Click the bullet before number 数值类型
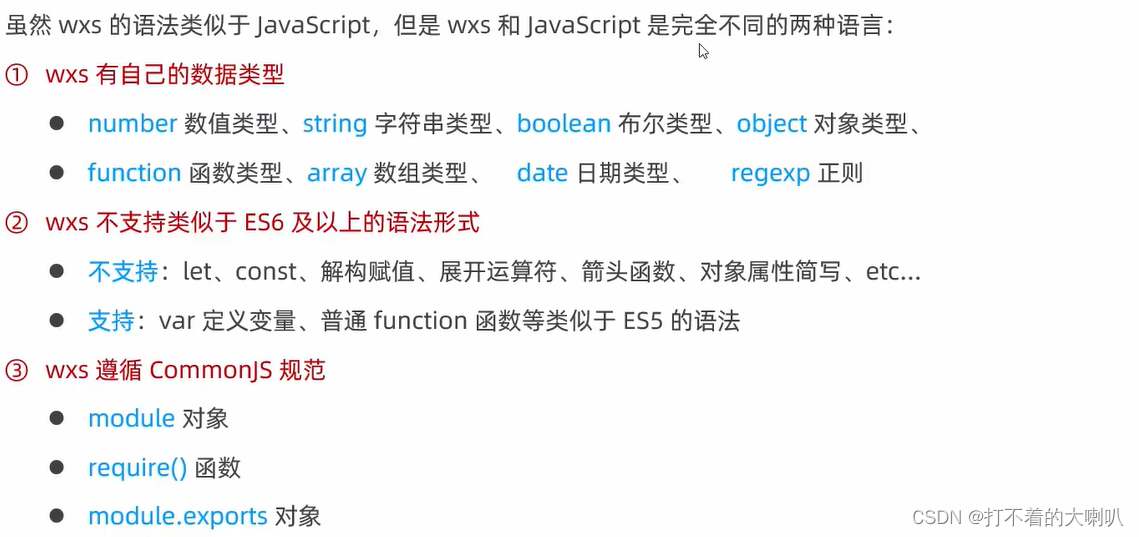Viewport: 1139px width, 537px height. click(57, 124)
